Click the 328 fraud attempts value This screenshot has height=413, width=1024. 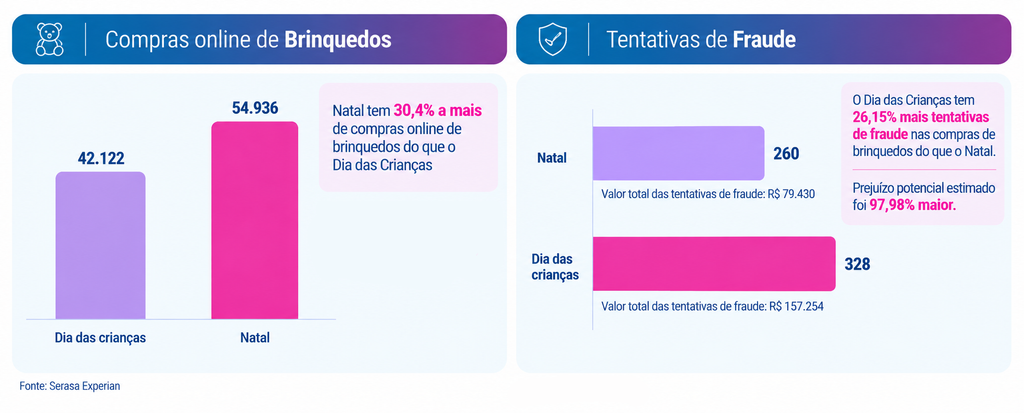857,264
